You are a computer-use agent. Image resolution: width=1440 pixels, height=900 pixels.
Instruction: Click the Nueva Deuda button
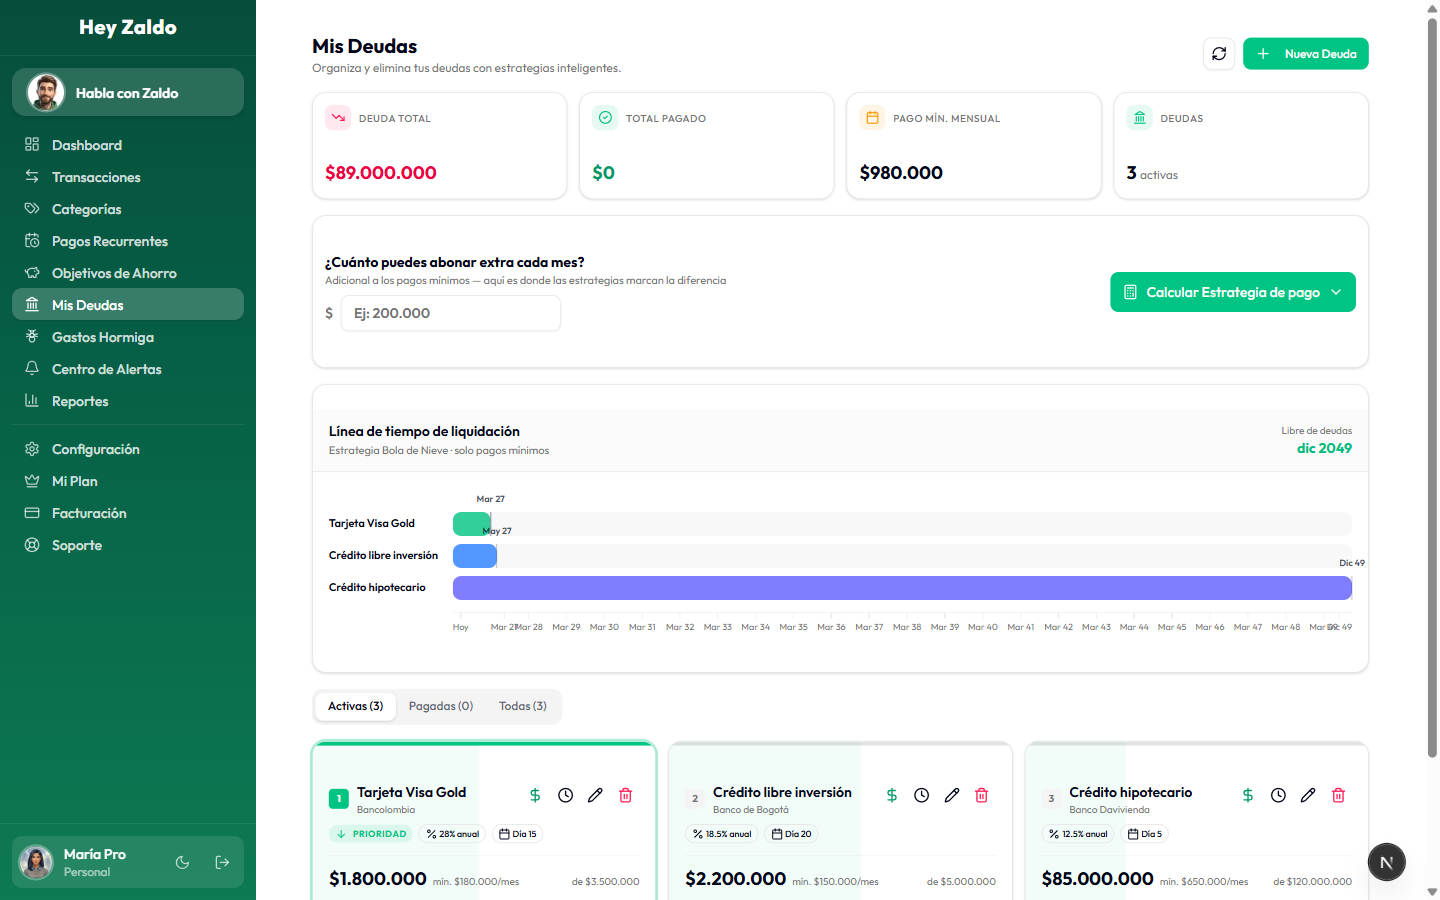click(x=1305, y=54)
